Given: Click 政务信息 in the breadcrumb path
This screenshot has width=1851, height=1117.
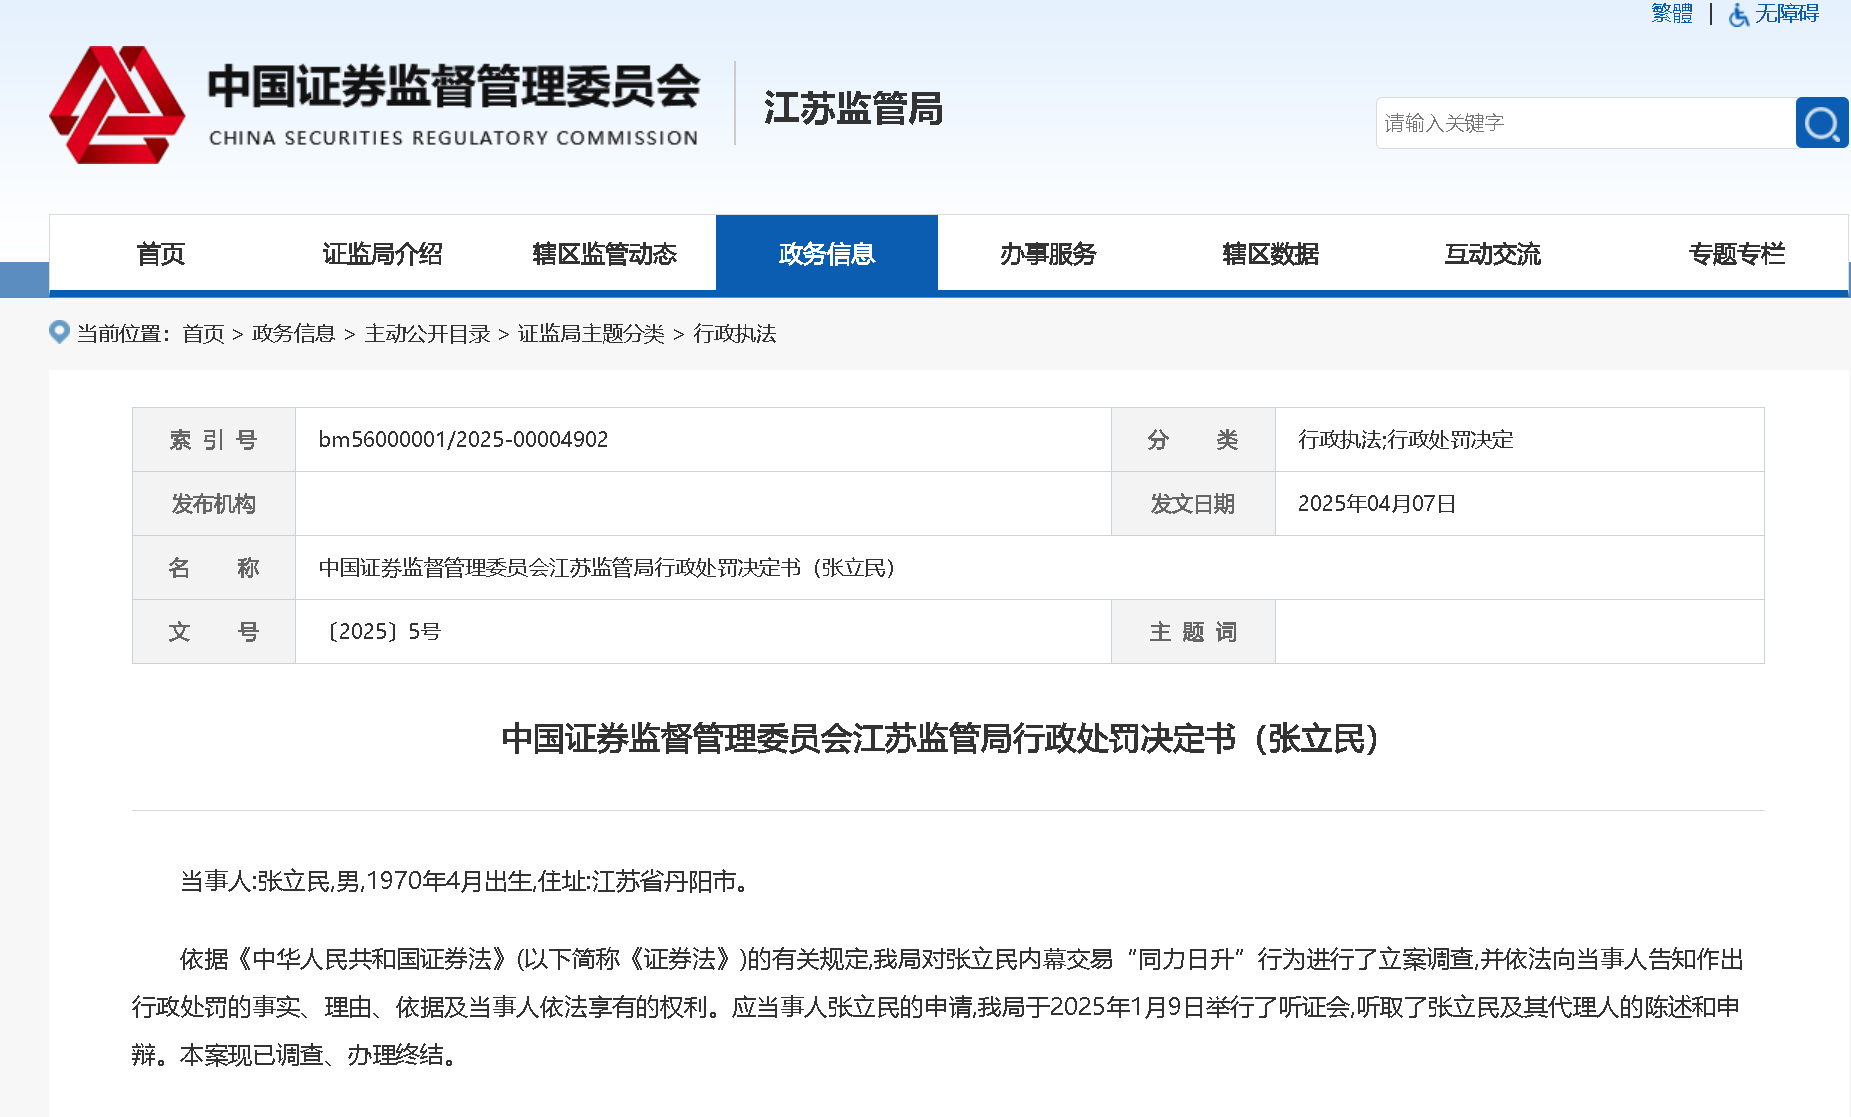Looking at the screenshot, I should (293, 334).
